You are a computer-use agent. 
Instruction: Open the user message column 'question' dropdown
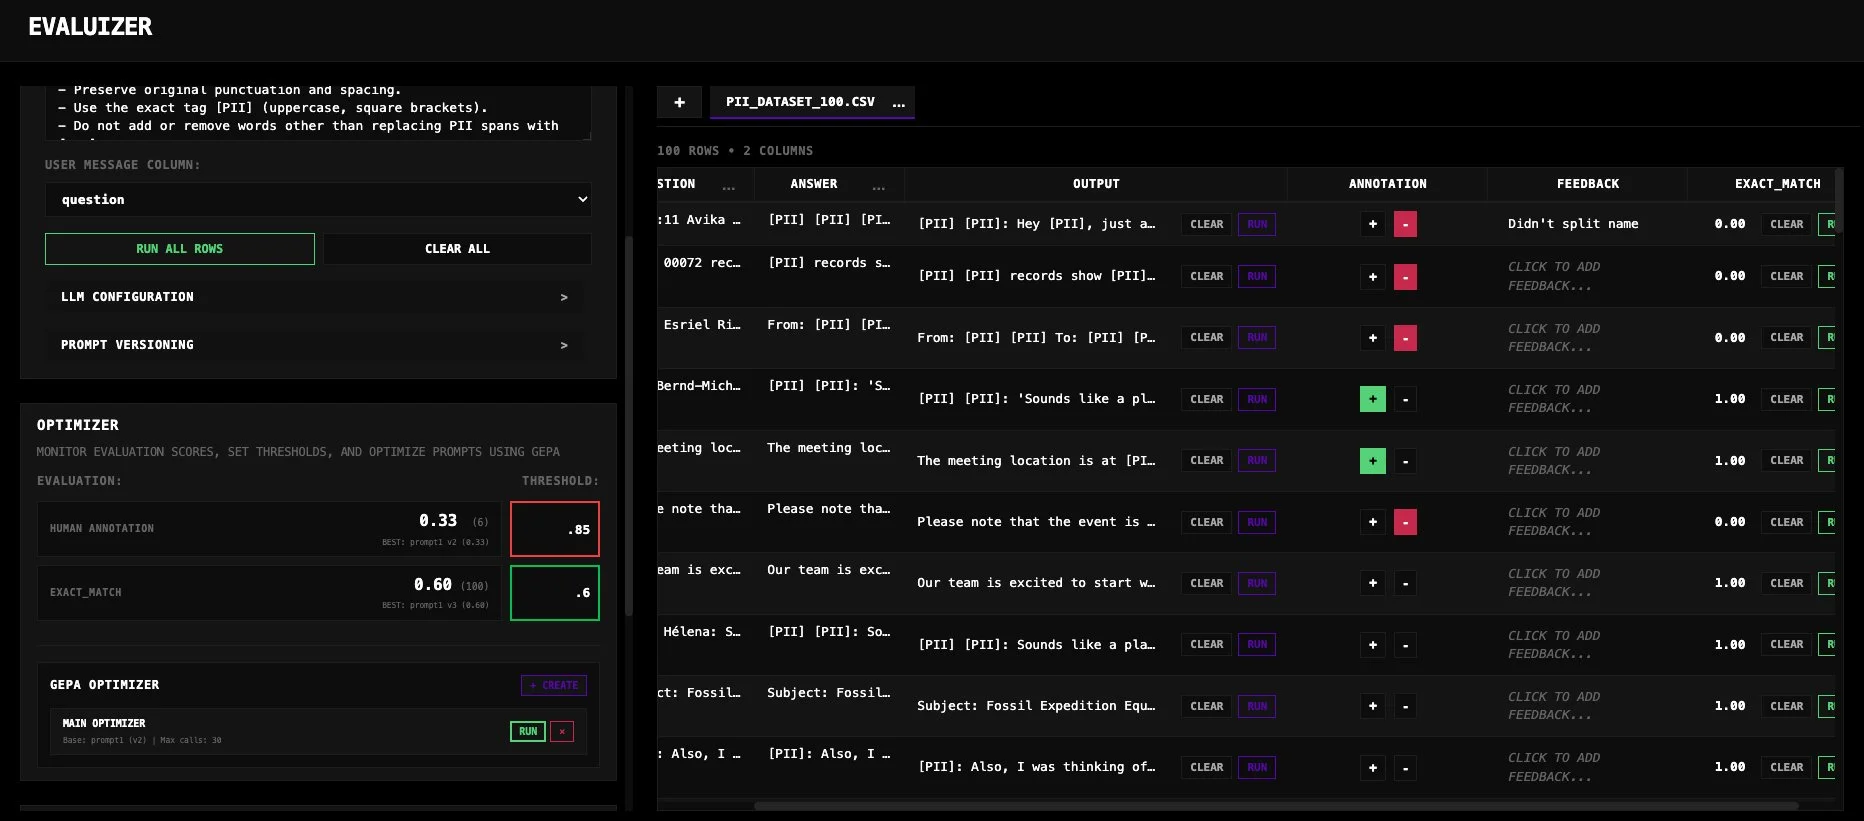(x=318, y=200)
